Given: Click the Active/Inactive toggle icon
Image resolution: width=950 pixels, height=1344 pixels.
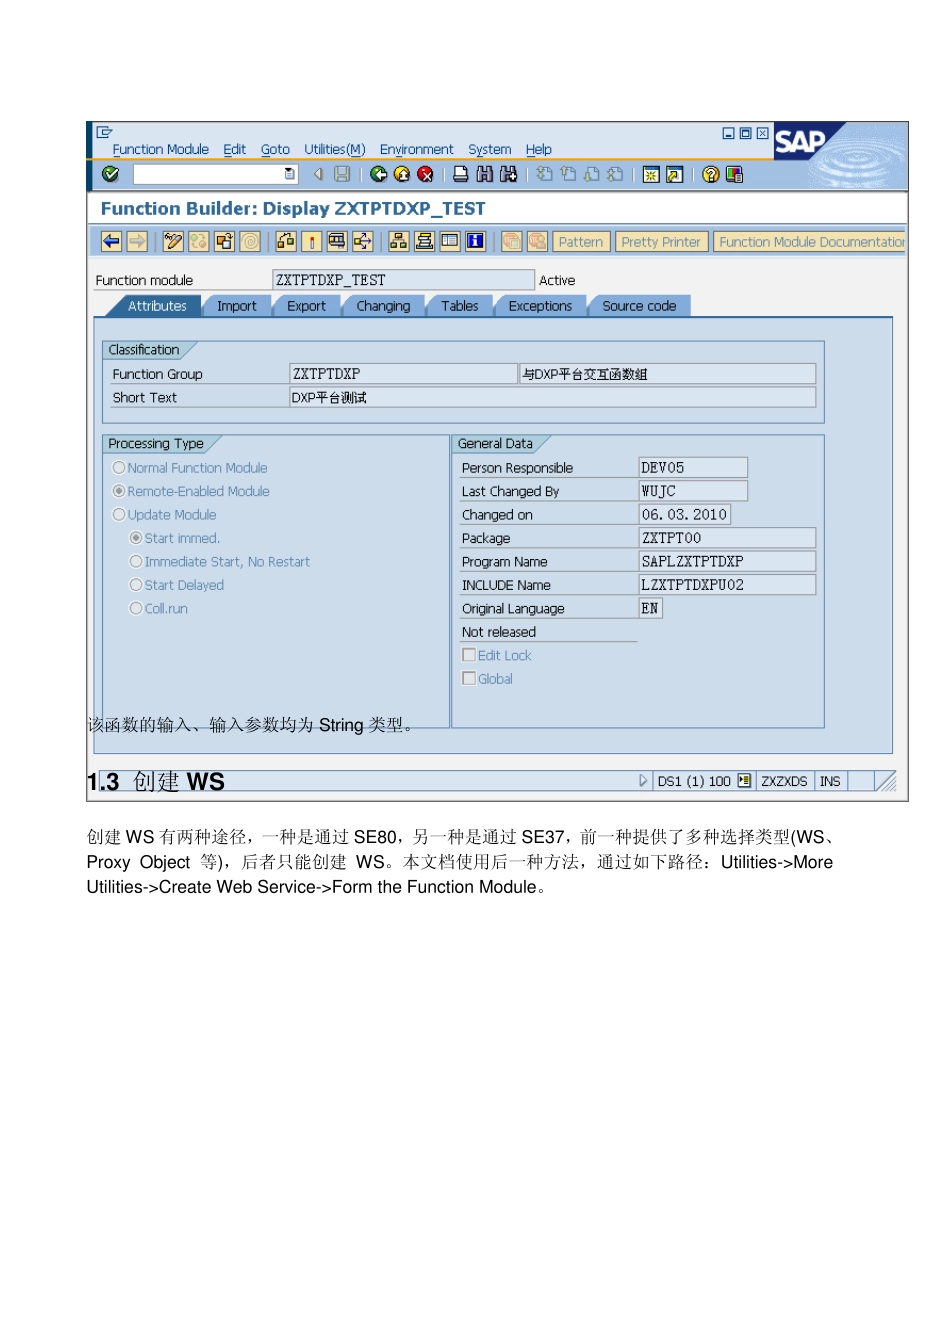Looking at the screenshot, I should click(199, 241).
